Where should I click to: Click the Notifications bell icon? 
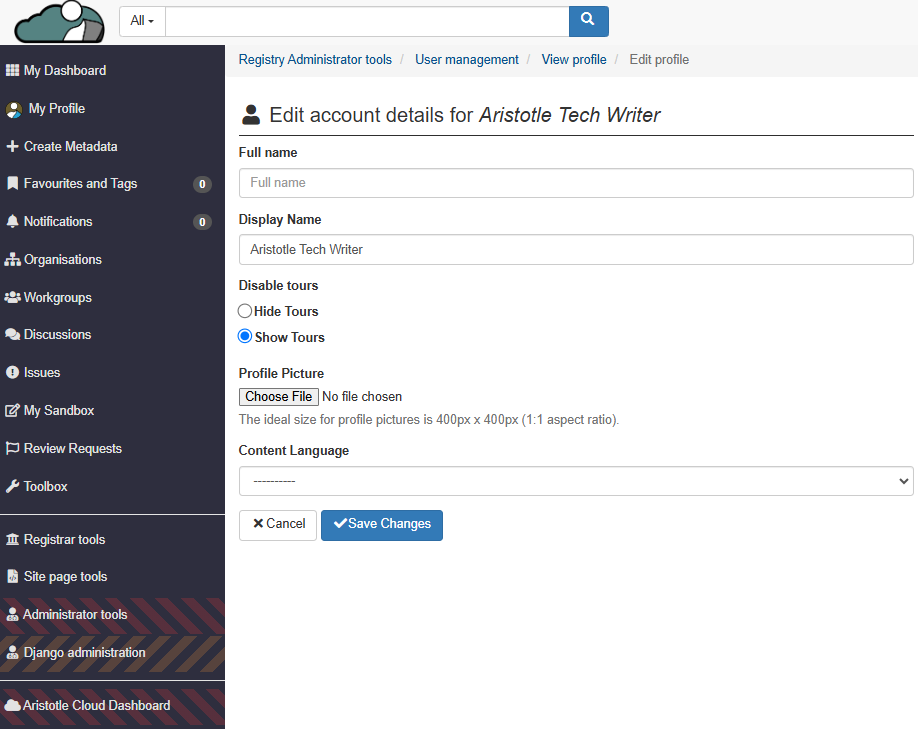point(12,222)
